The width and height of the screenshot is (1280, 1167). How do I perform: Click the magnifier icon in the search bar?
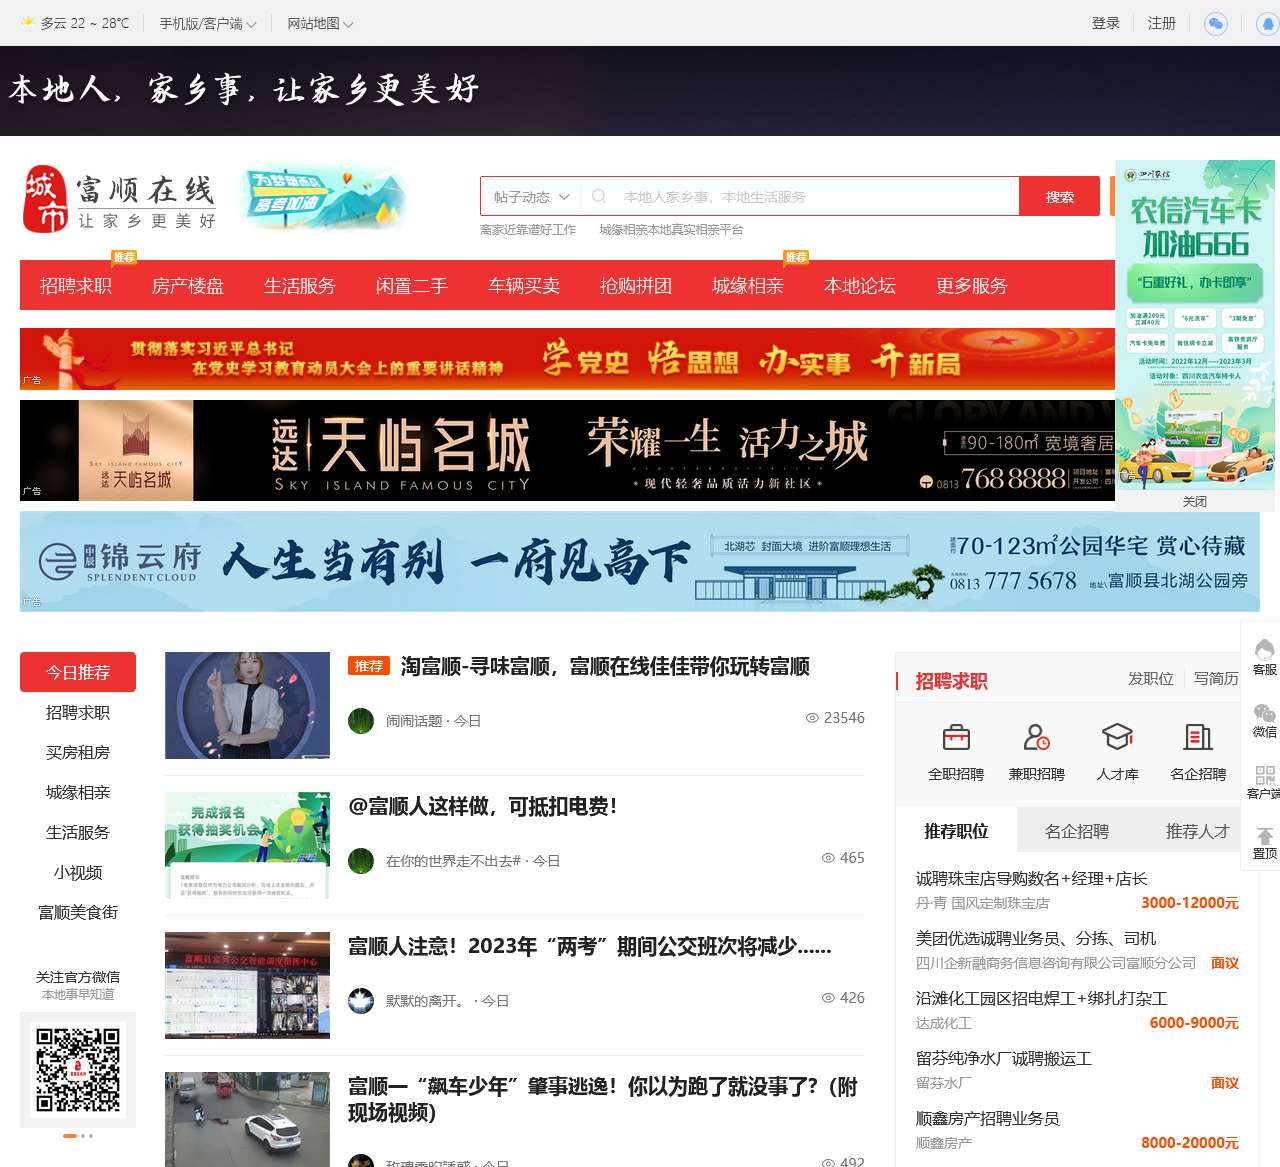[x=599, y=196]
